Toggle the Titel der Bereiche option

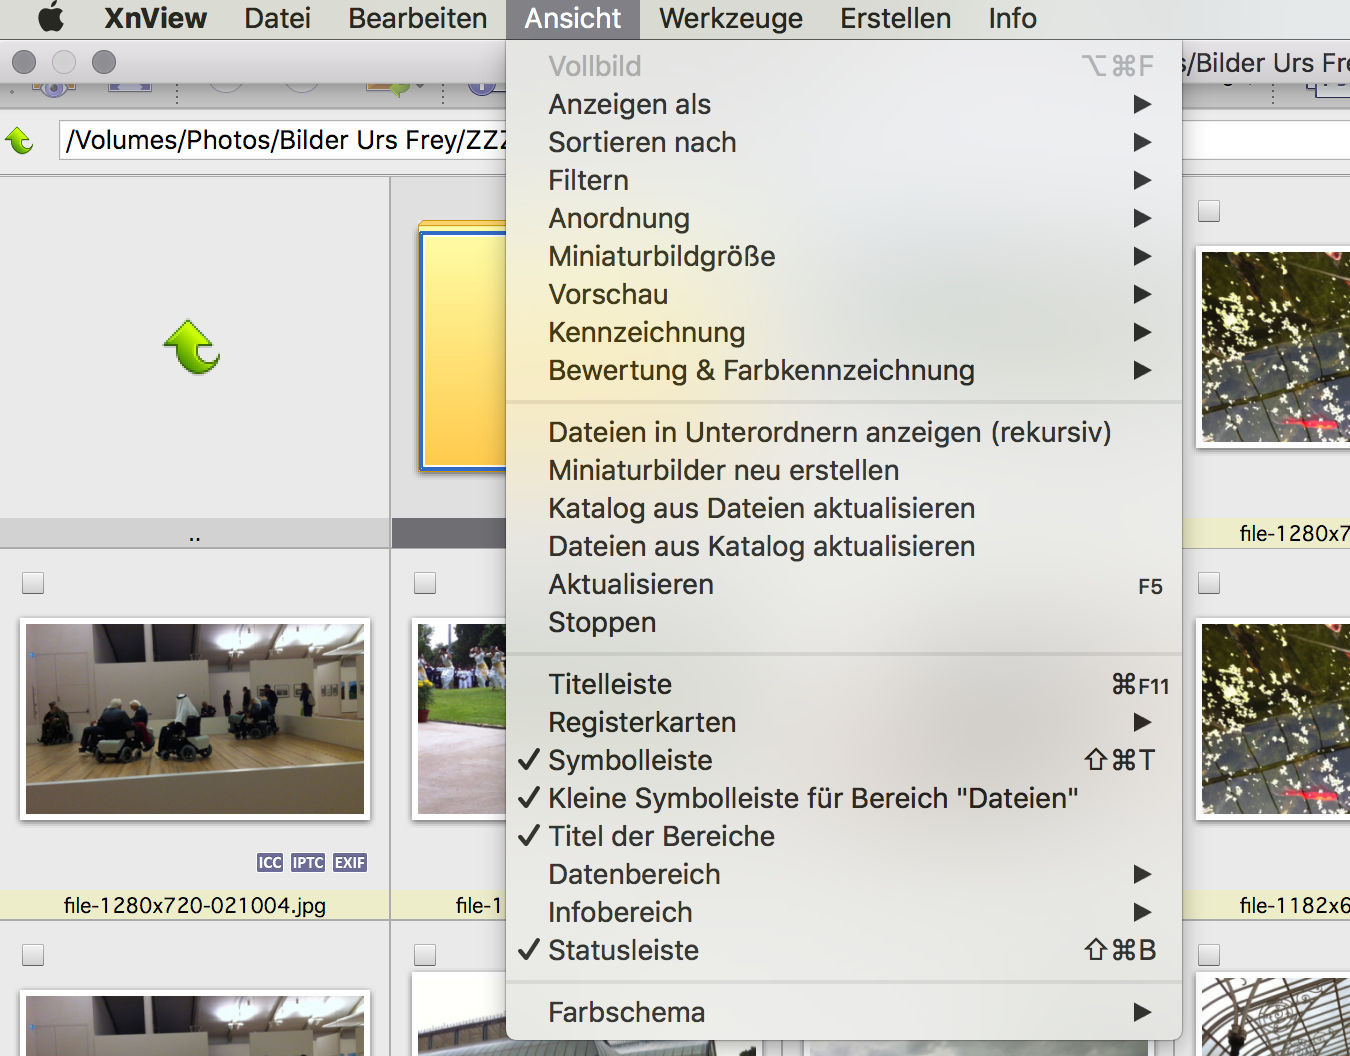point(844,836)
